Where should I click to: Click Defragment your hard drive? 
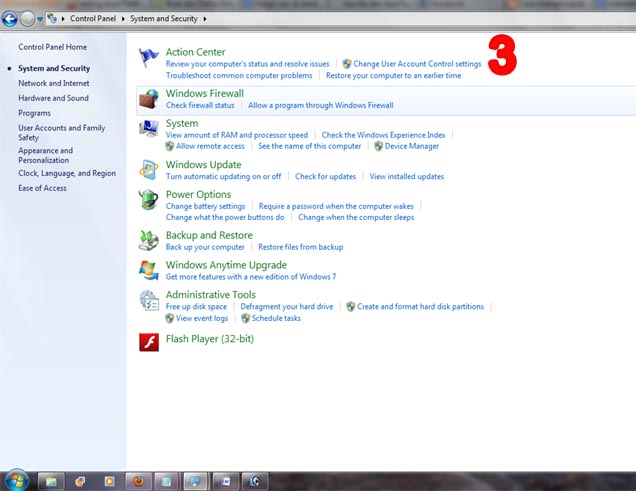pos(287,307)
